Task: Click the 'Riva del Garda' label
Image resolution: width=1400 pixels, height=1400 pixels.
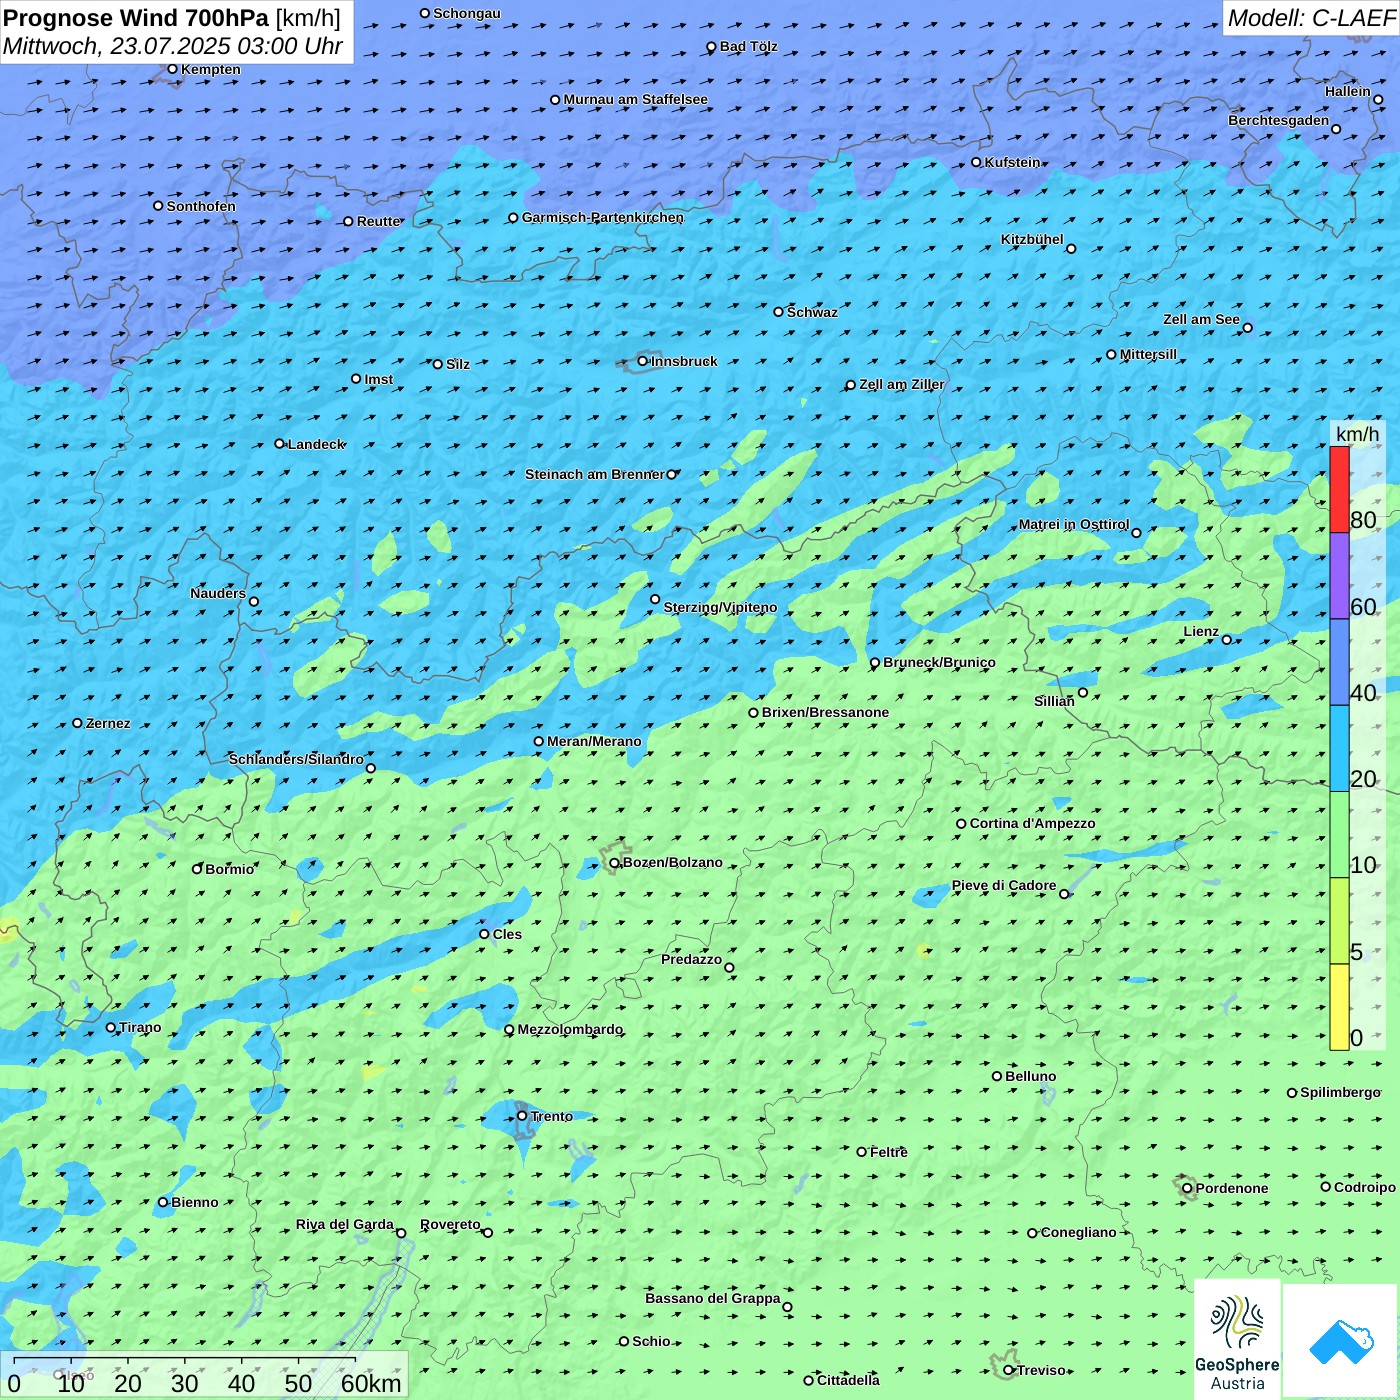Action: tap(345, 1224)
